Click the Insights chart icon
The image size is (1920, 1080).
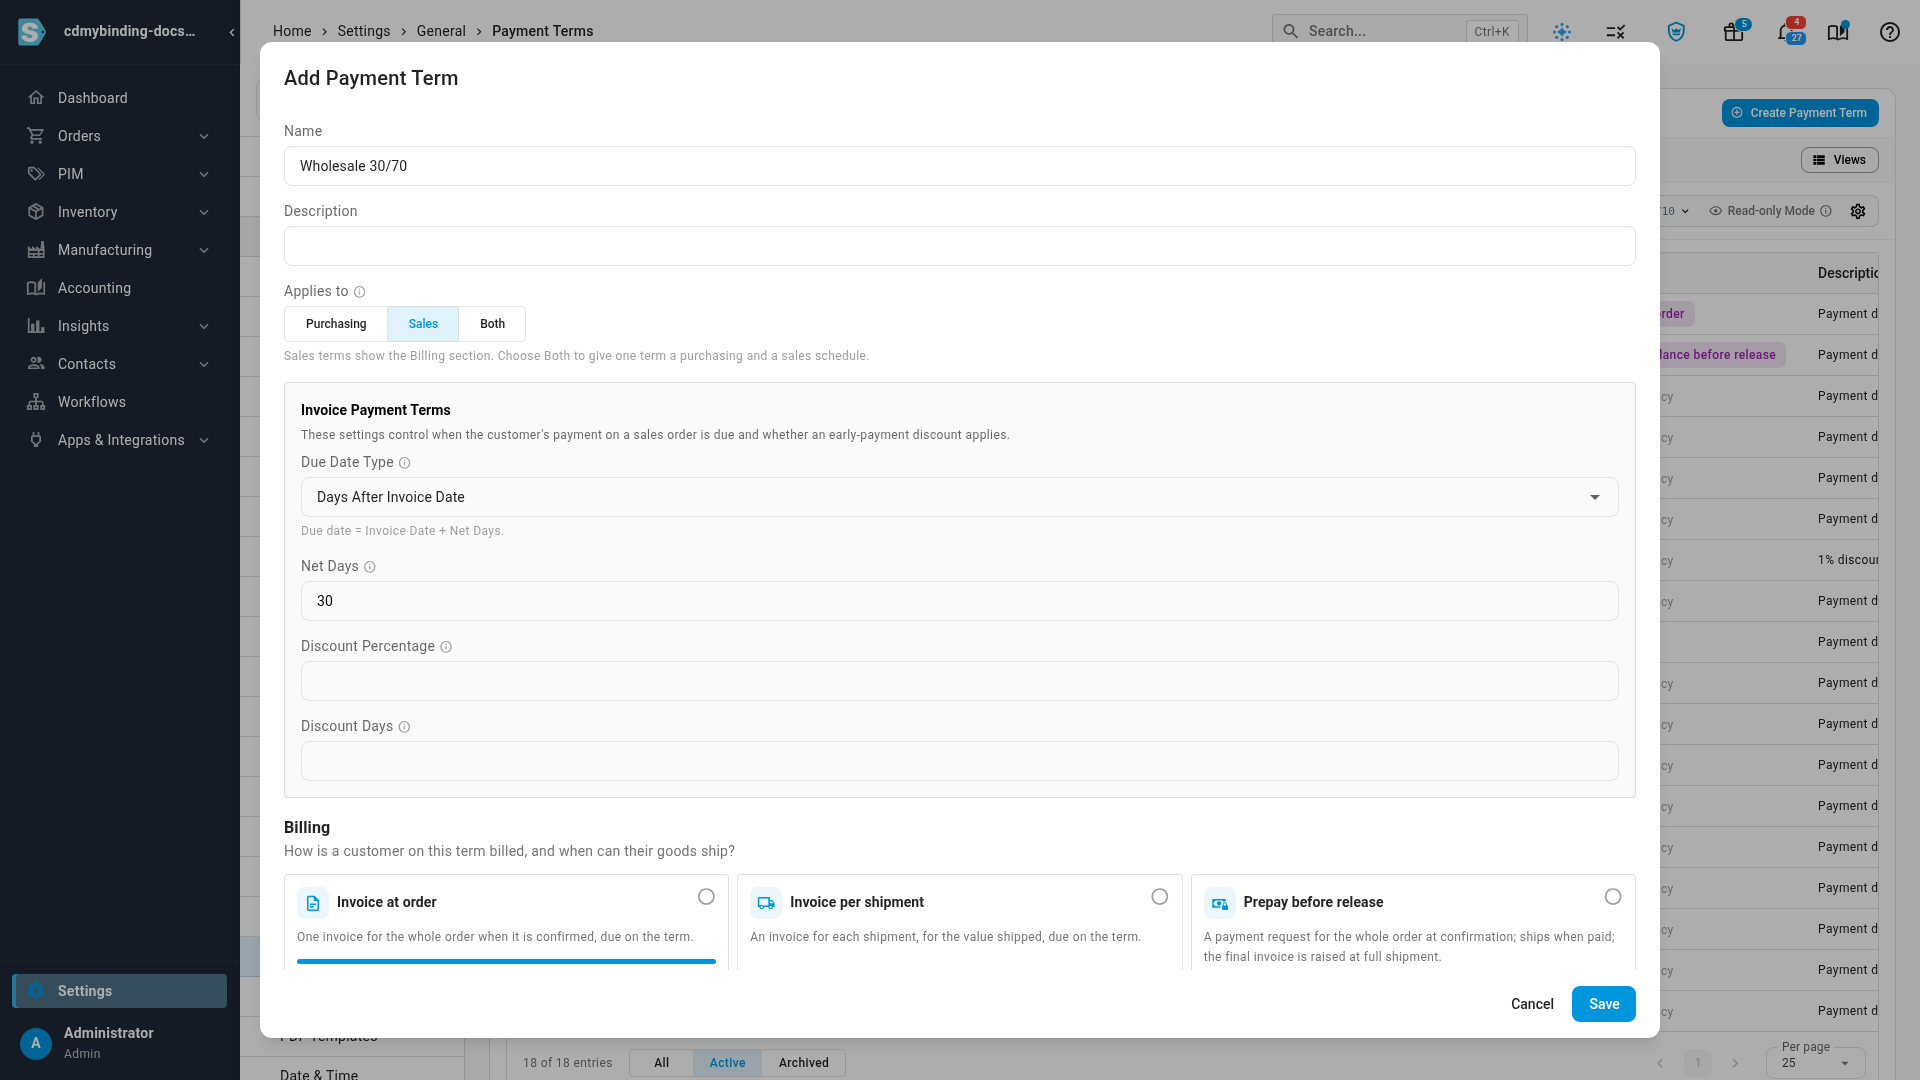[x=36, y=326]
